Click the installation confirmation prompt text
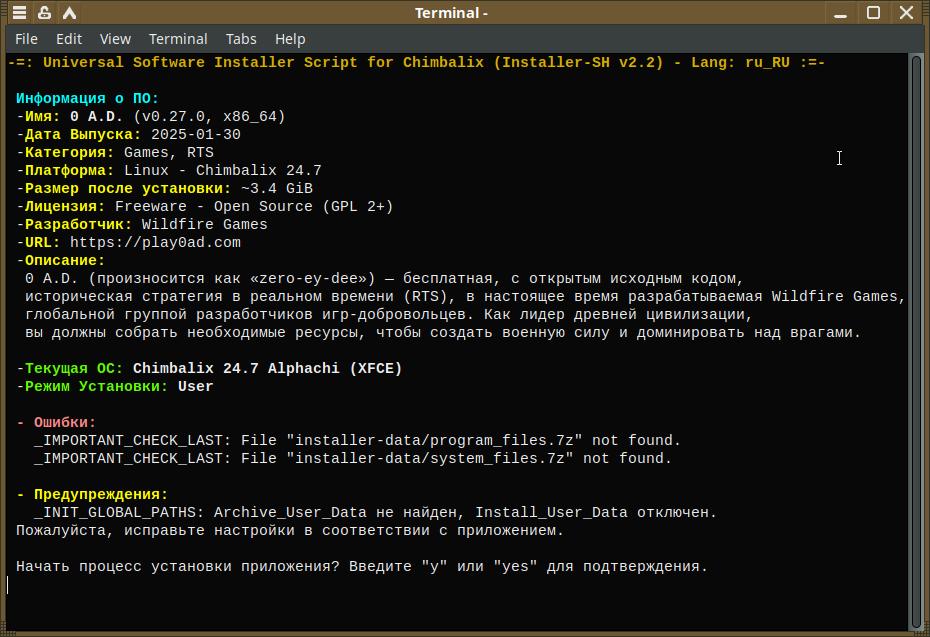The image size is (930, 637). point(361,567)
